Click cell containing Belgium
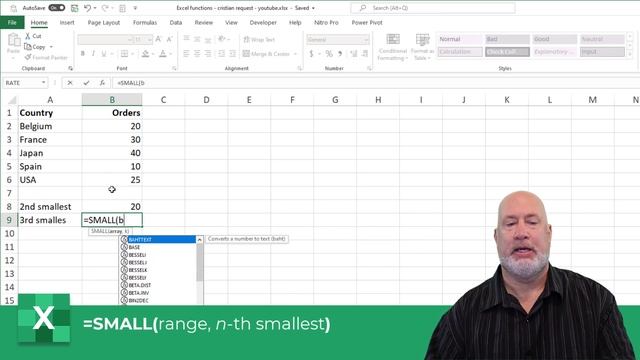 (50, 126)
